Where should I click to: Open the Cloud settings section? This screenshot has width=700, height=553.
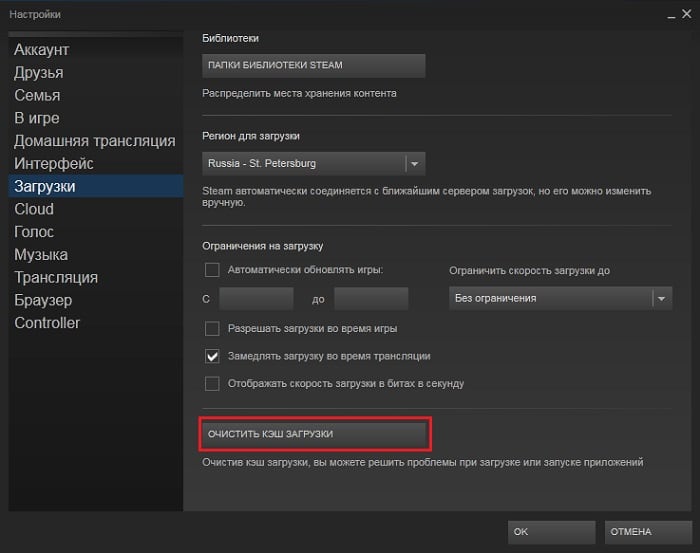pos(34,209)
